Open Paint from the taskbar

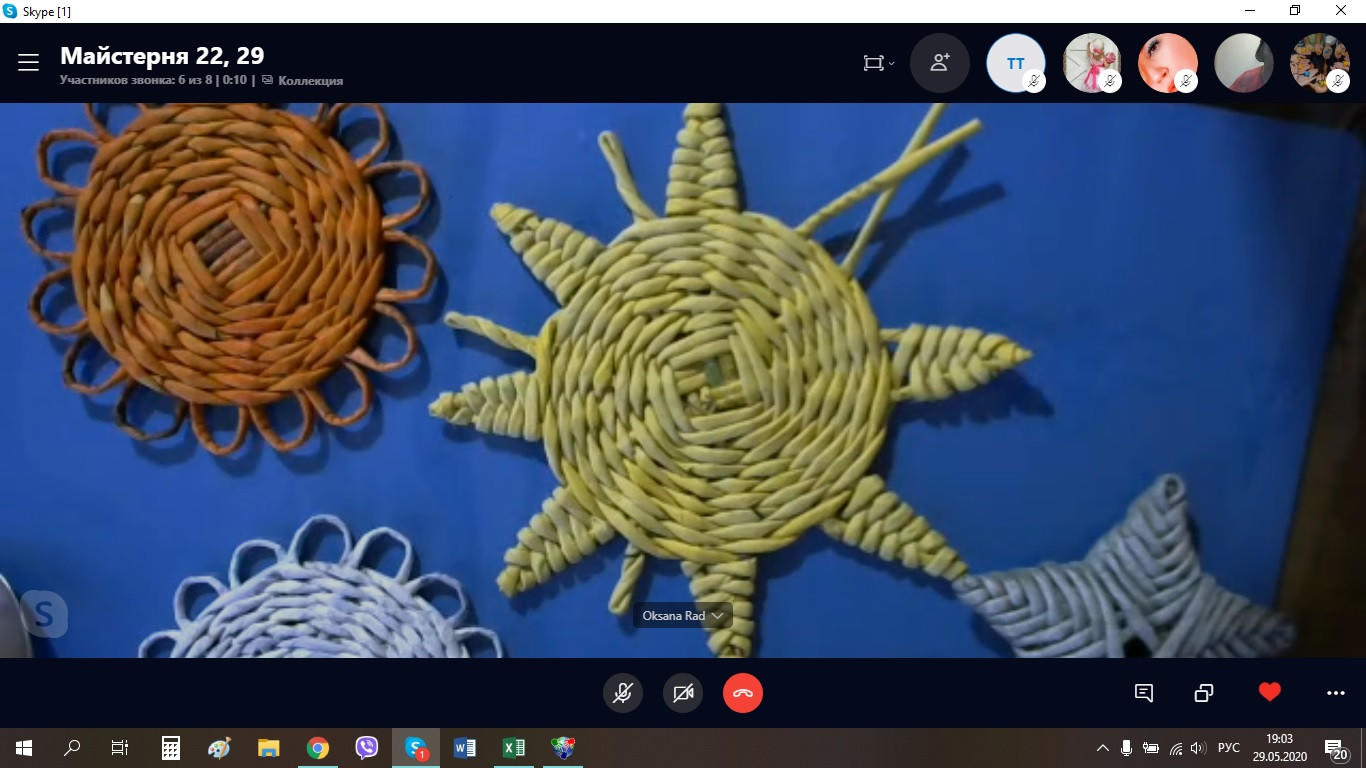click(x=219, y=748)
